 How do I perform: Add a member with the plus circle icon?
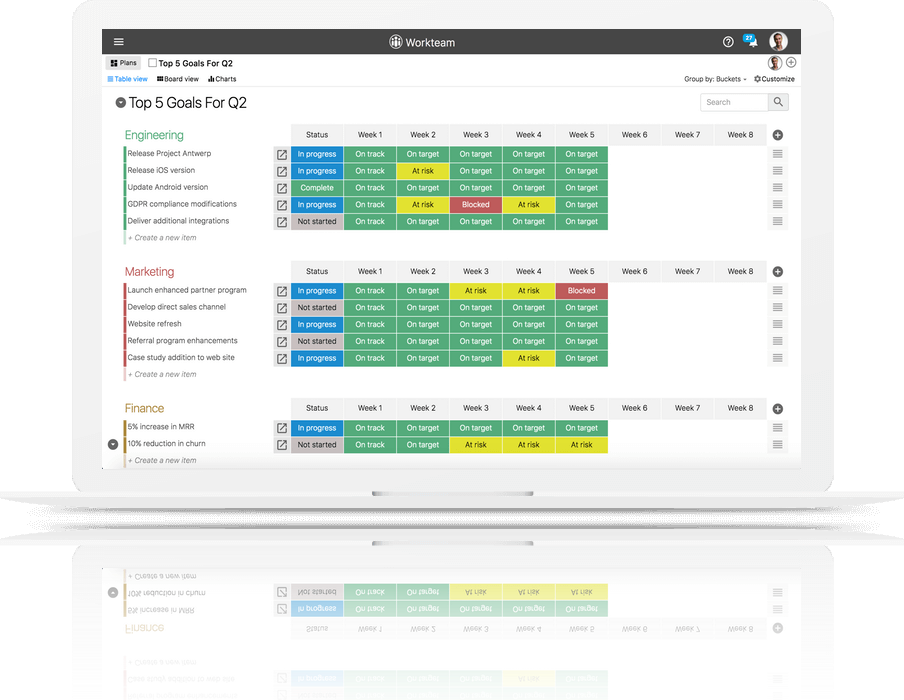(791, 62)
